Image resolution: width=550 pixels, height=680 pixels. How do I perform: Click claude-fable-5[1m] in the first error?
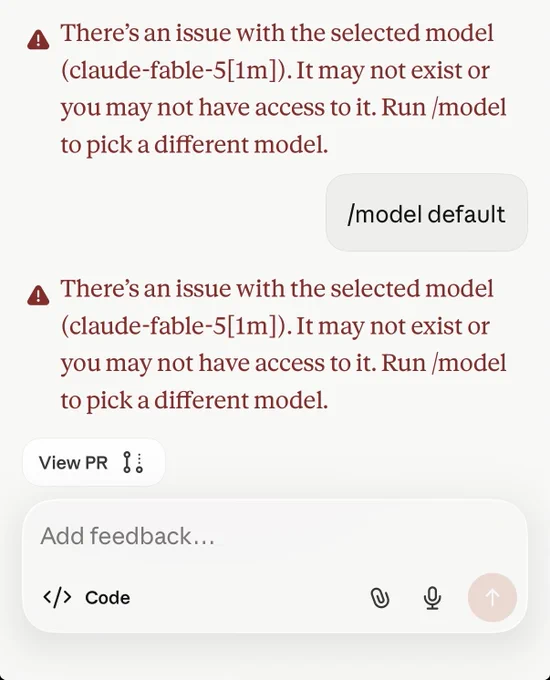[173, 70]
